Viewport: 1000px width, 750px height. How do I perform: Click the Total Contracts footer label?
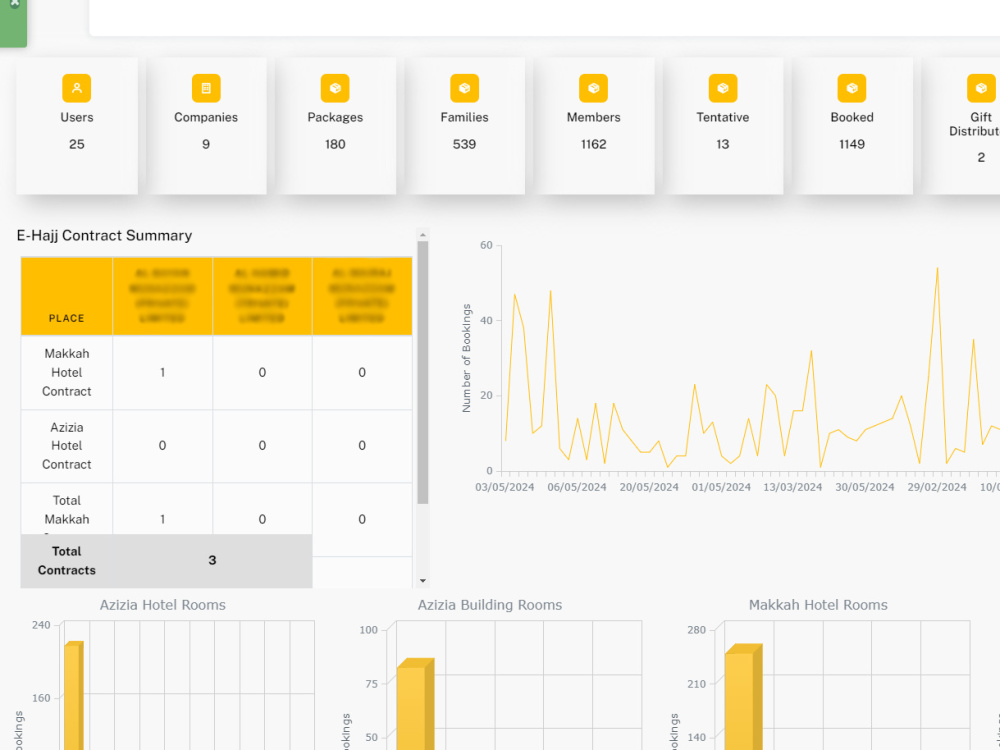tap(66, 561)
